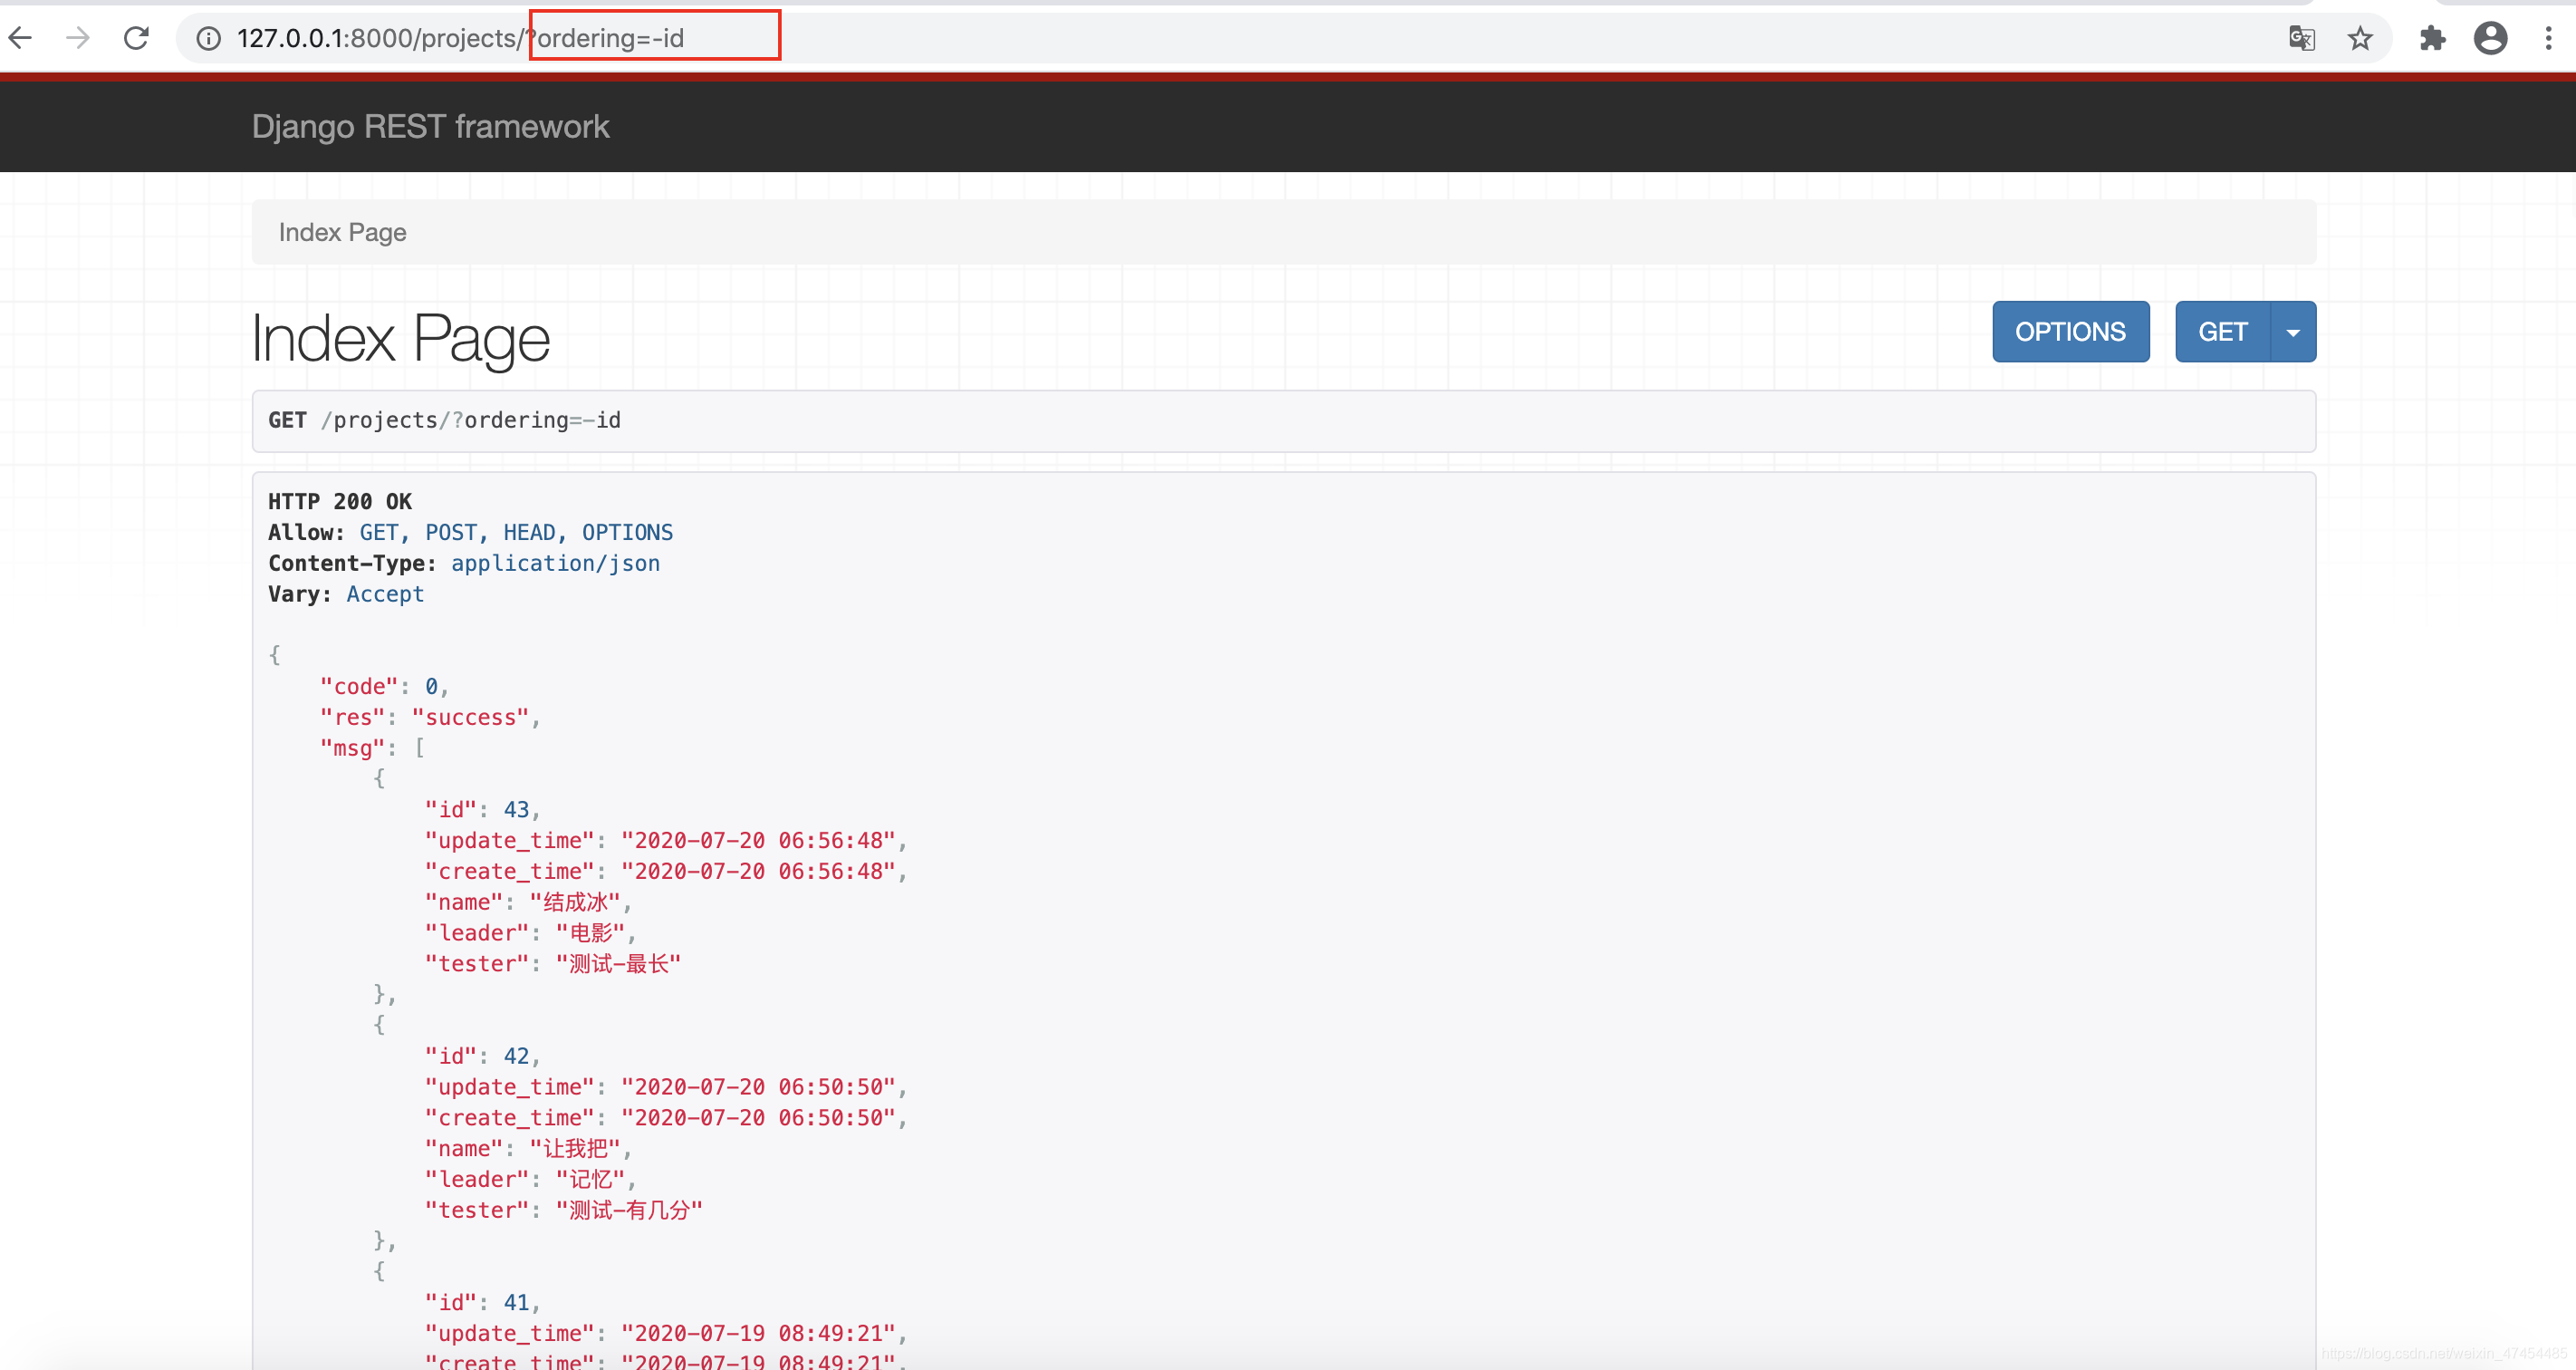
Task: Click name value 让我把
Action: (575, 1149)
